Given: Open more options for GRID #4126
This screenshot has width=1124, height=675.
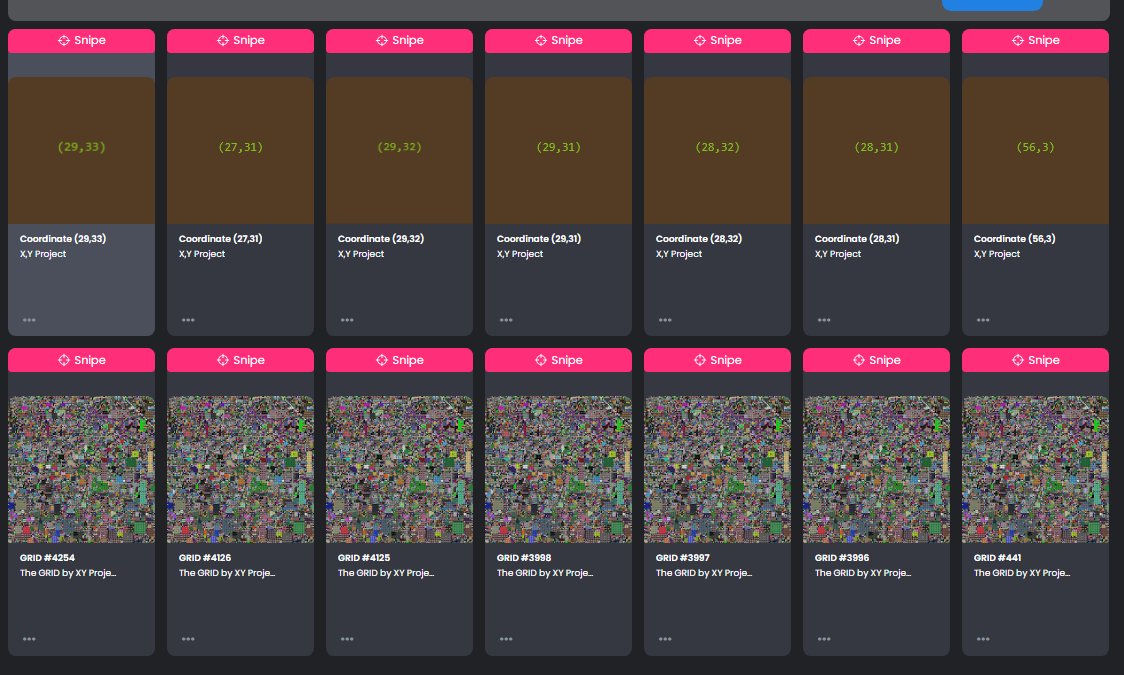Looking at the screenshot, I should click(x=189, y=639).
